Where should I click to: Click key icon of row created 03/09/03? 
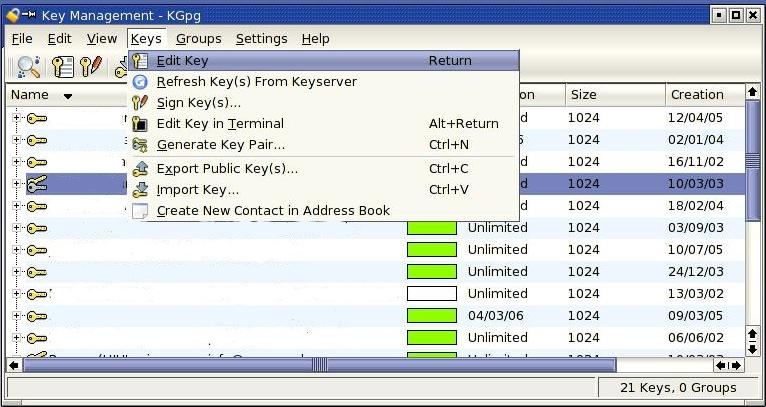(x=37, y=228)
